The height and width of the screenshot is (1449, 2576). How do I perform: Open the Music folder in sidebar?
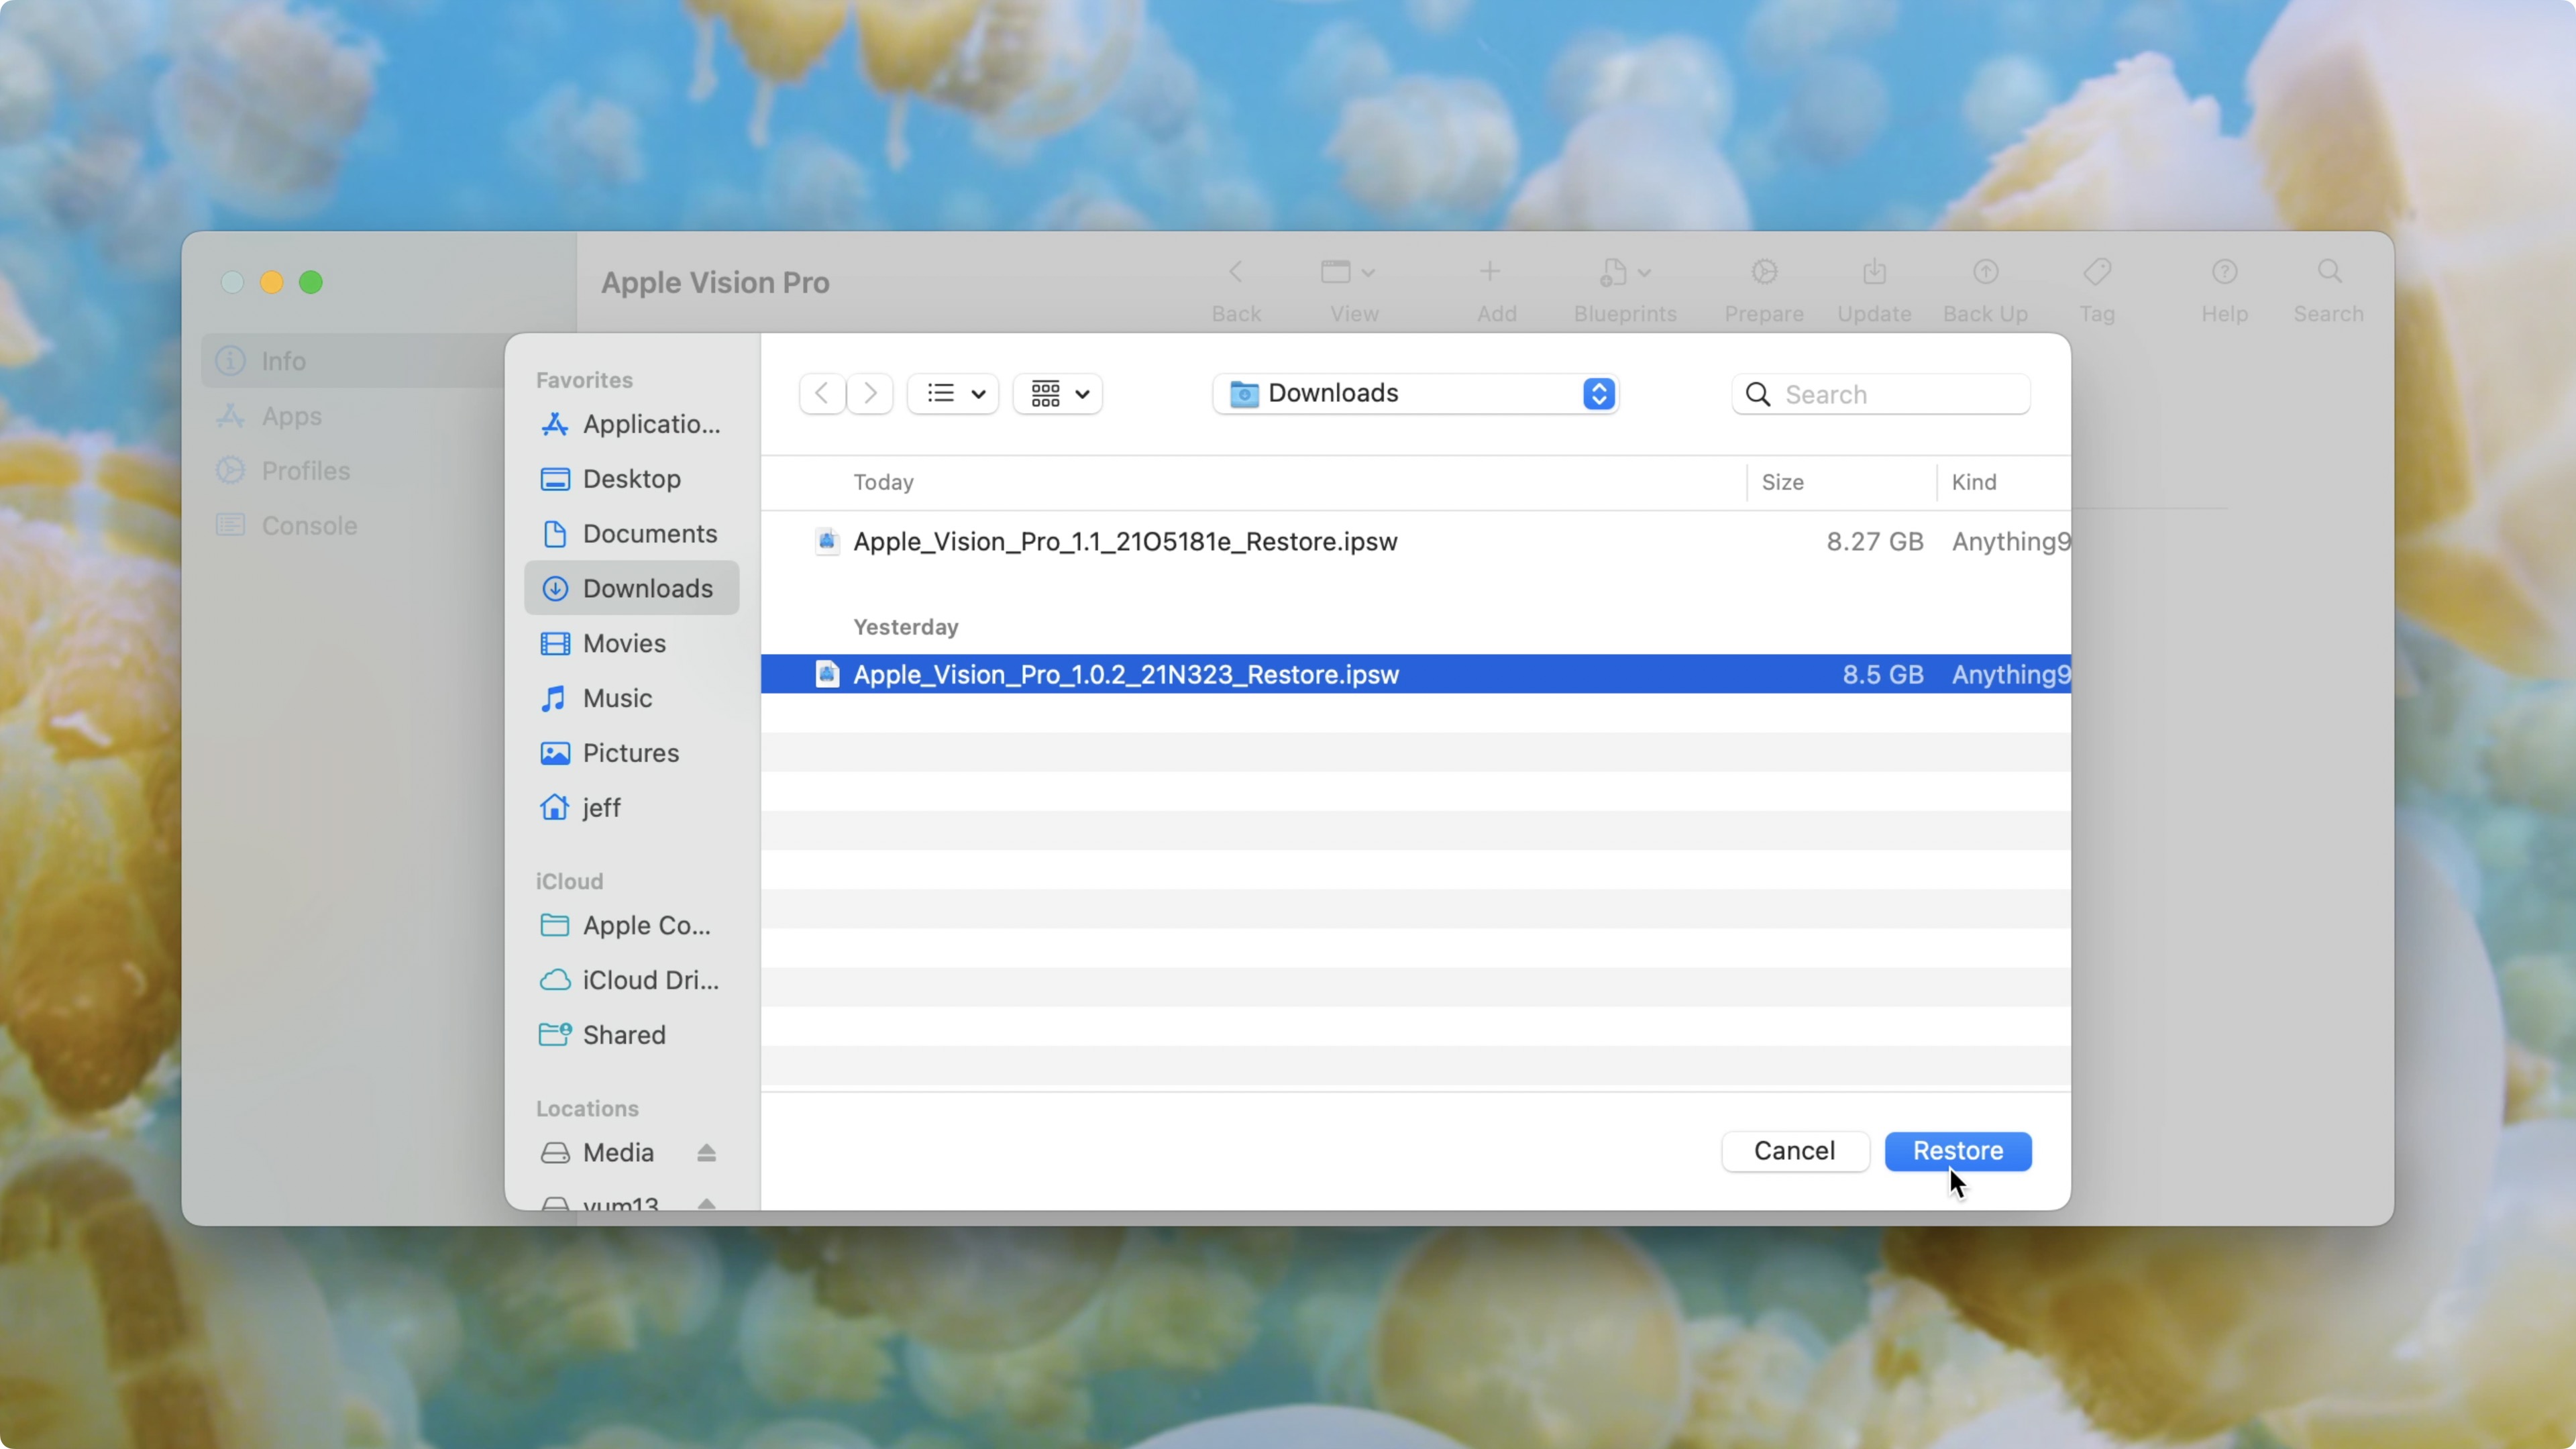pyautogui.click(x=616, y=698)
